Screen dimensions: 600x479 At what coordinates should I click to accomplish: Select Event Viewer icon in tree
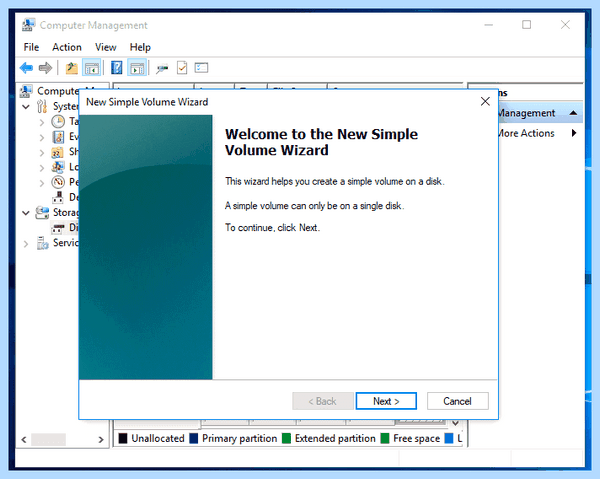[58, 137]
